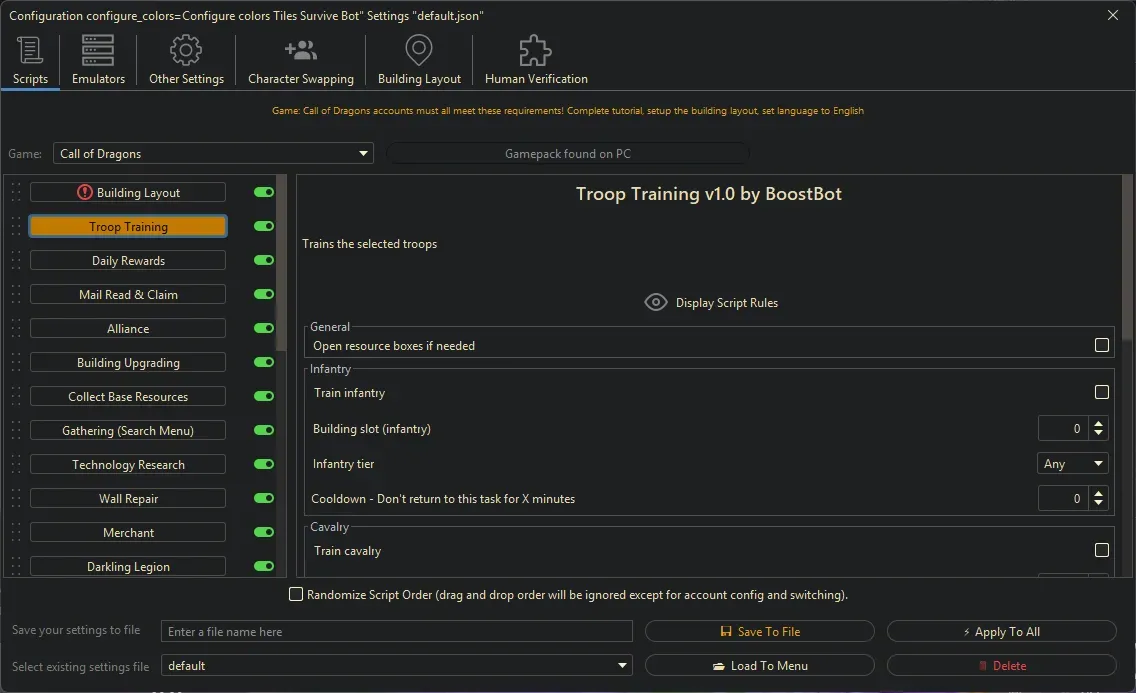This screenshot has height=693, width=1136.
Task: Select the Troop Training script
Action: click(127, 226)
